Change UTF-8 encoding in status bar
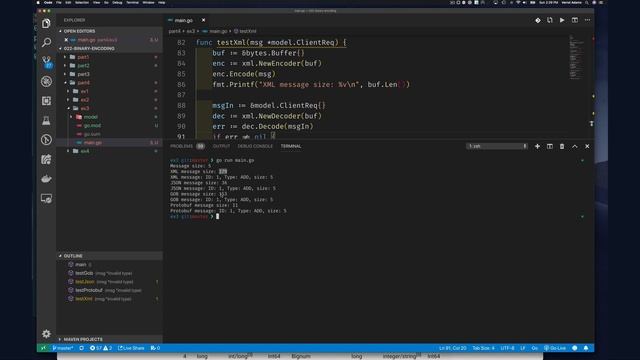The width and height of the screenshot is (640, 360). point(507,348)
